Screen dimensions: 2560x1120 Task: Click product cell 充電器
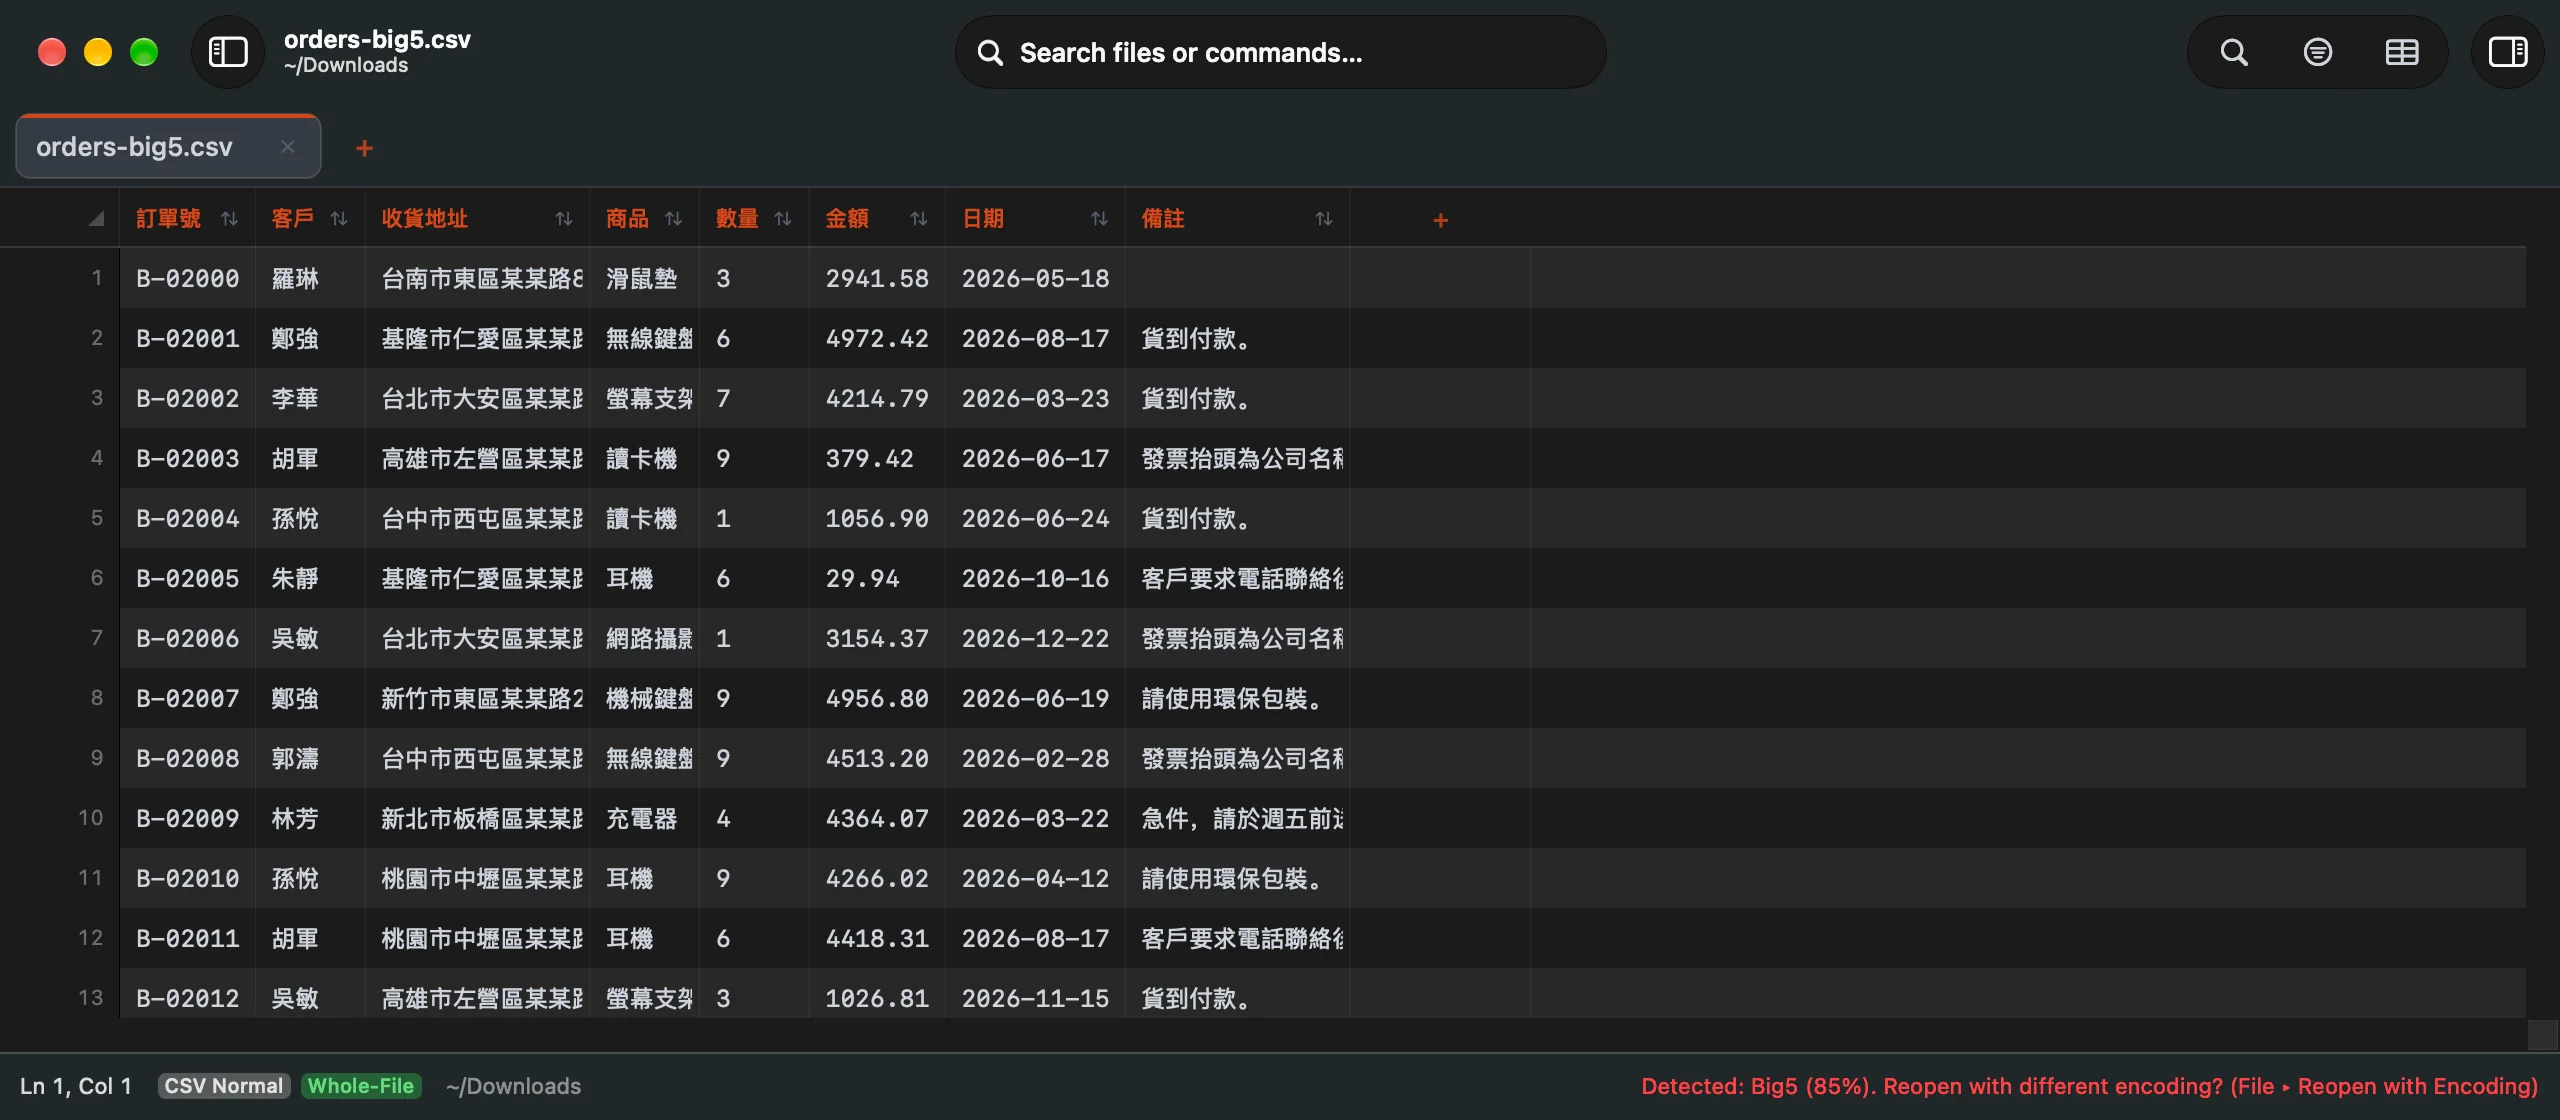(644, 818)
